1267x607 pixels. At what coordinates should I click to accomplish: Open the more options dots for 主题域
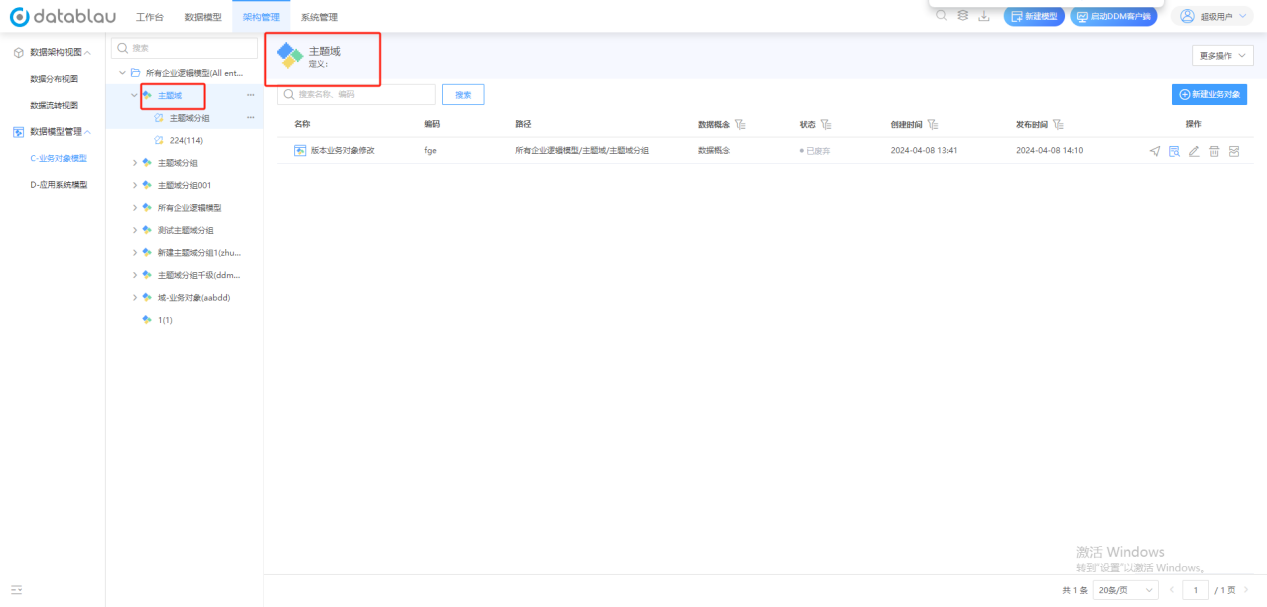(250, 95)
